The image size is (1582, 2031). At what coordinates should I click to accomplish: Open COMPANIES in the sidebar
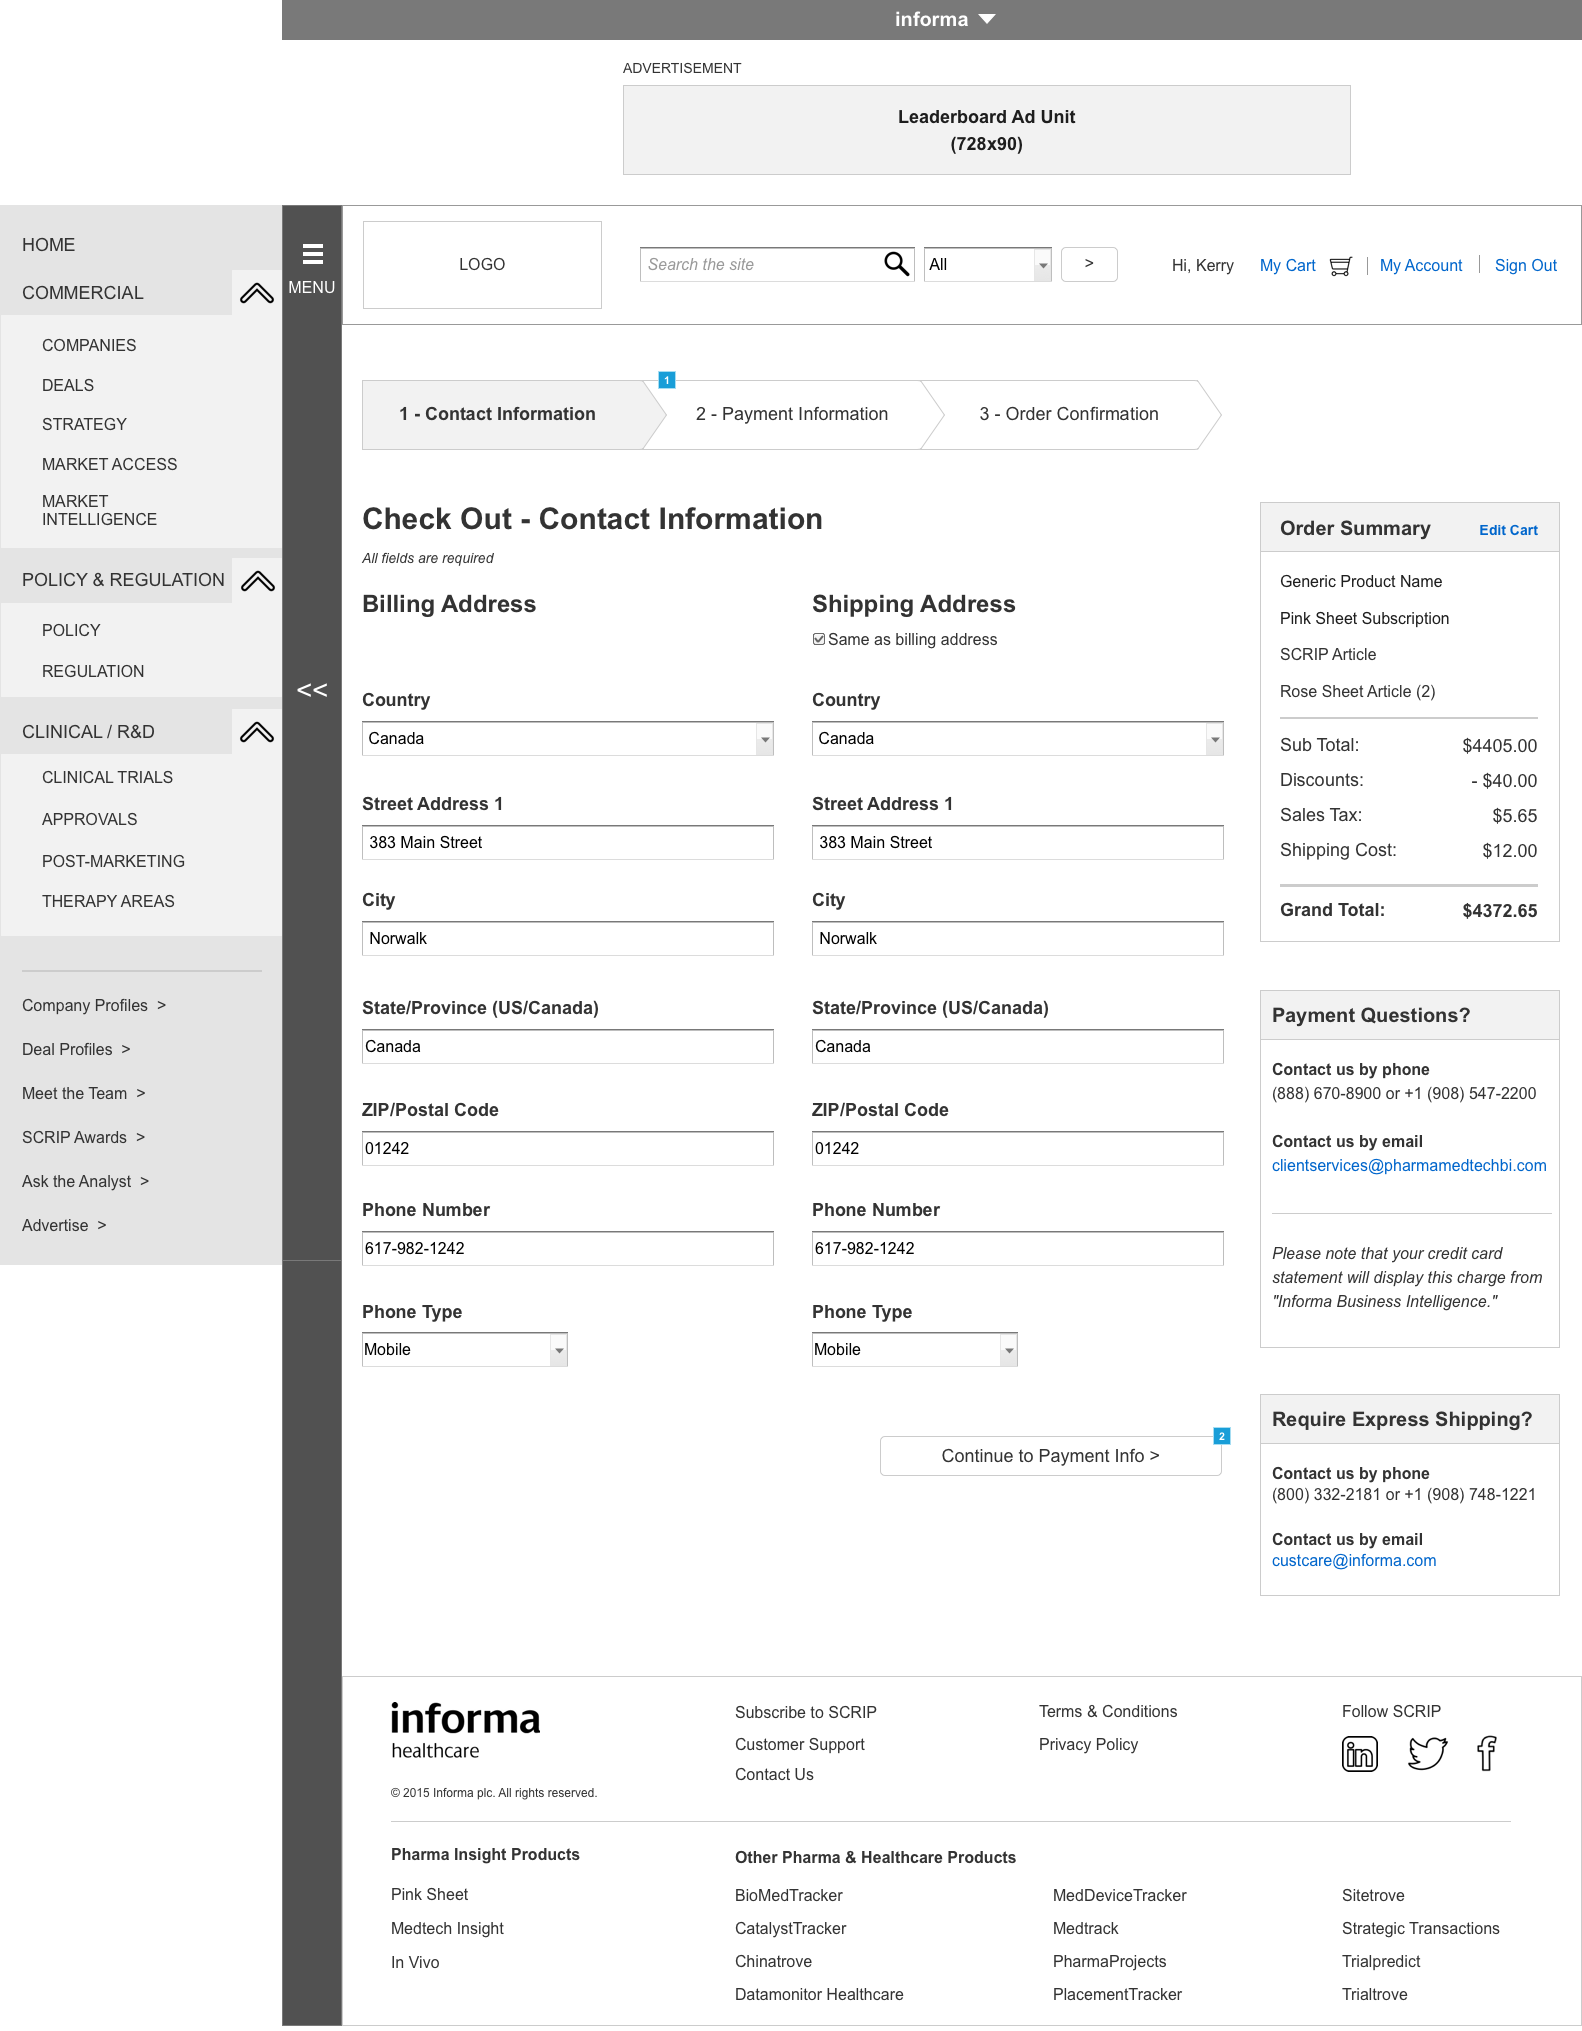click(89, 345)
